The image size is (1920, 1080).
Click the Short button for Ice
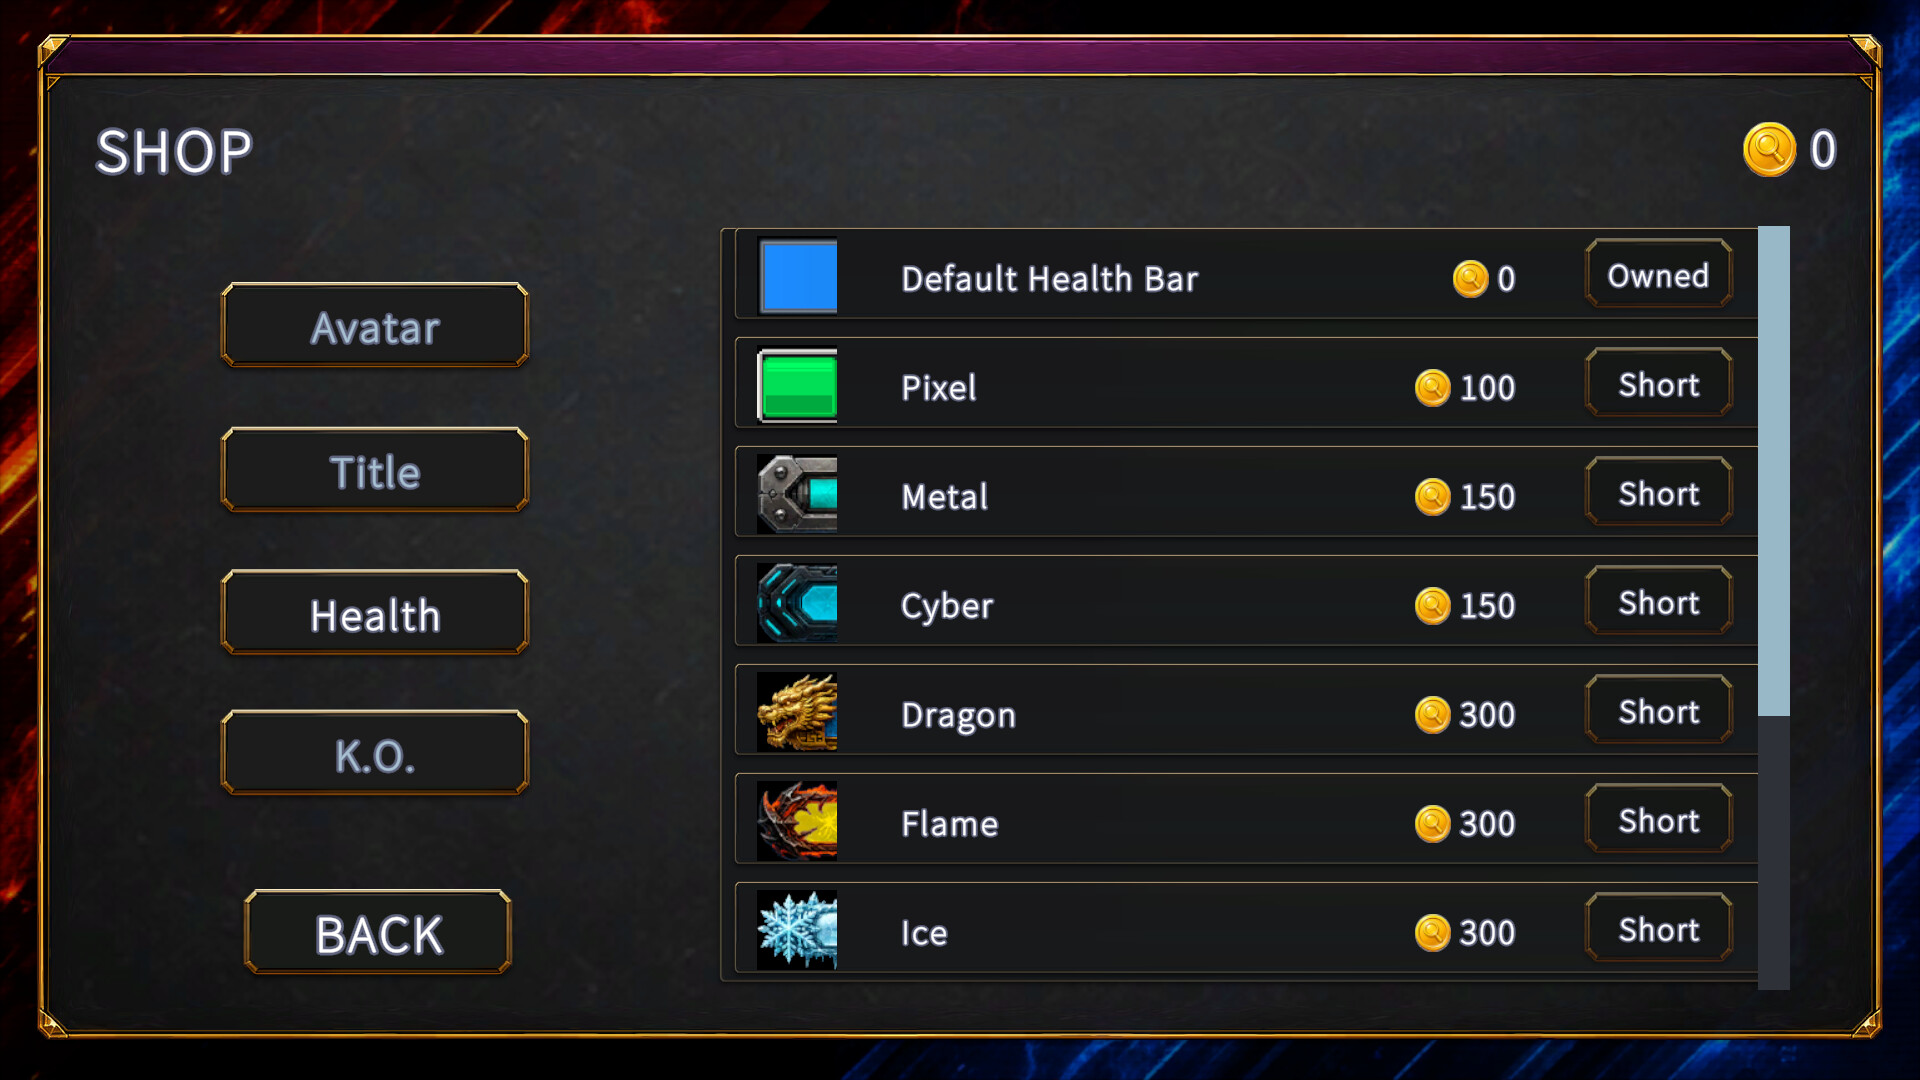[x=1659, y=928]
